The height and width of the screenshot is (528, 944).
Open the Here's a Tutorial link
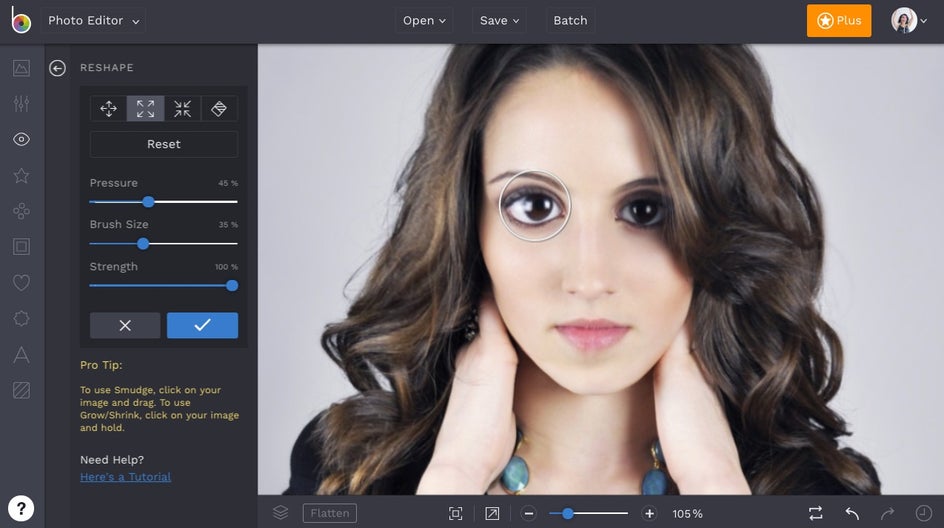coord(125,477)
